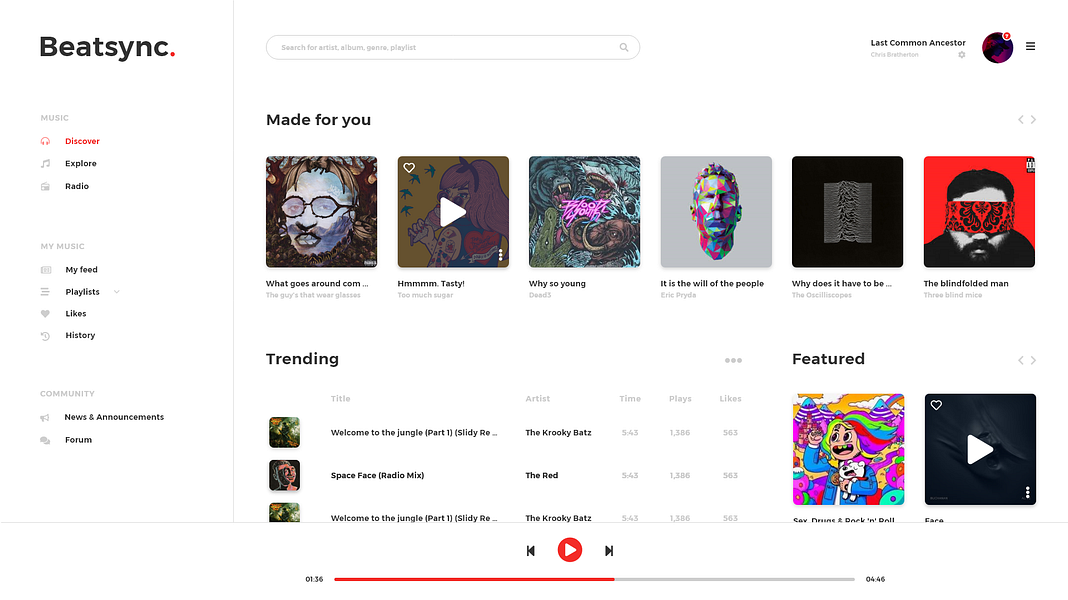
Task: Open Space Face track thumbnail
Action: point(284,475)
